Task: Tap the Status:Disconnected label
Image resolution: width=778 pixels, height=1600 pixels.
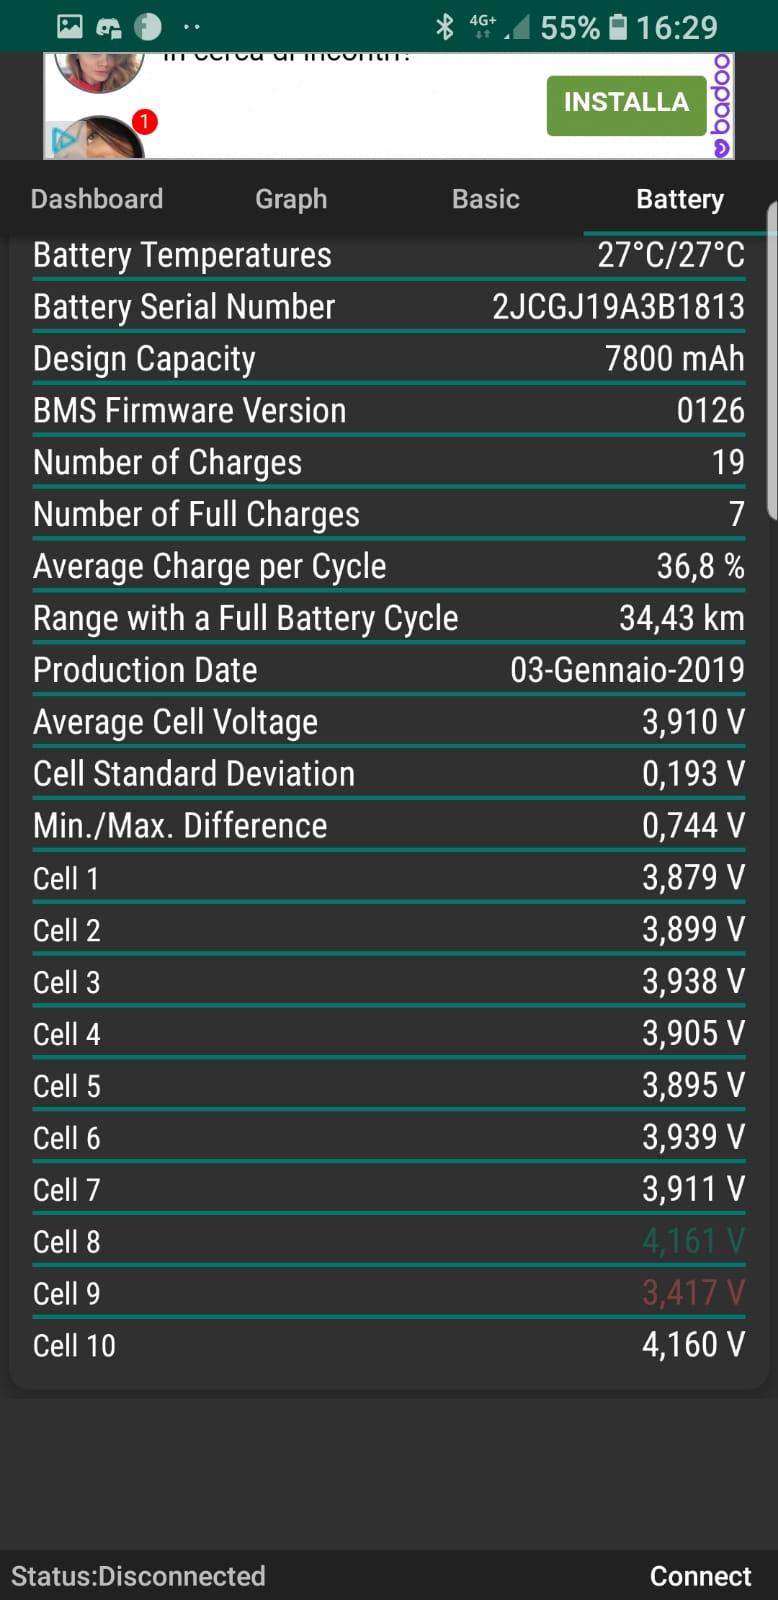Action: coord(138,1576)
